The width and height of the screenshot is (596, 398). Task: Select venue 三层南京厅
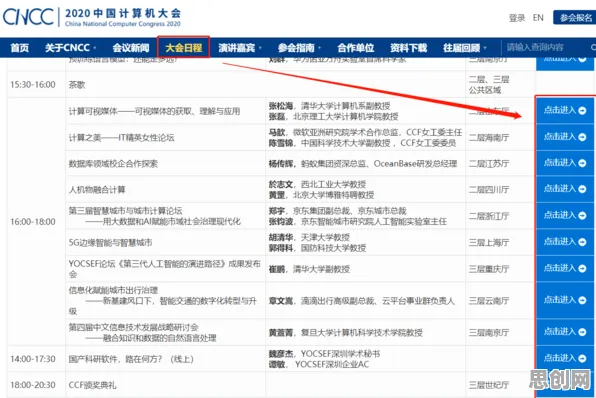coord(489,333)
